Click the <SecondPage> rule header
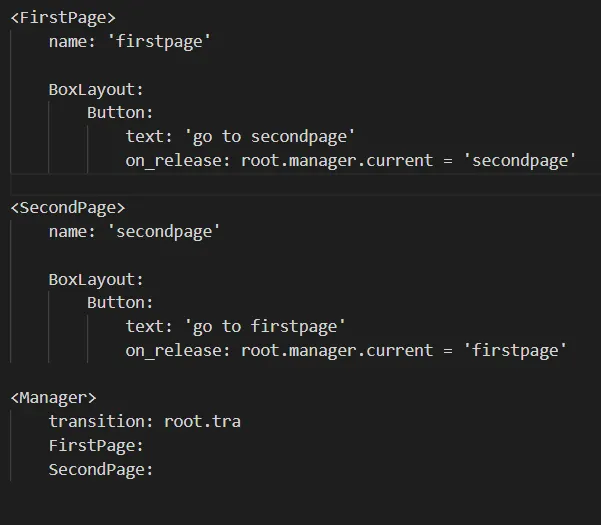The width and height of the screenshot is (601, 525). (68, 207)
